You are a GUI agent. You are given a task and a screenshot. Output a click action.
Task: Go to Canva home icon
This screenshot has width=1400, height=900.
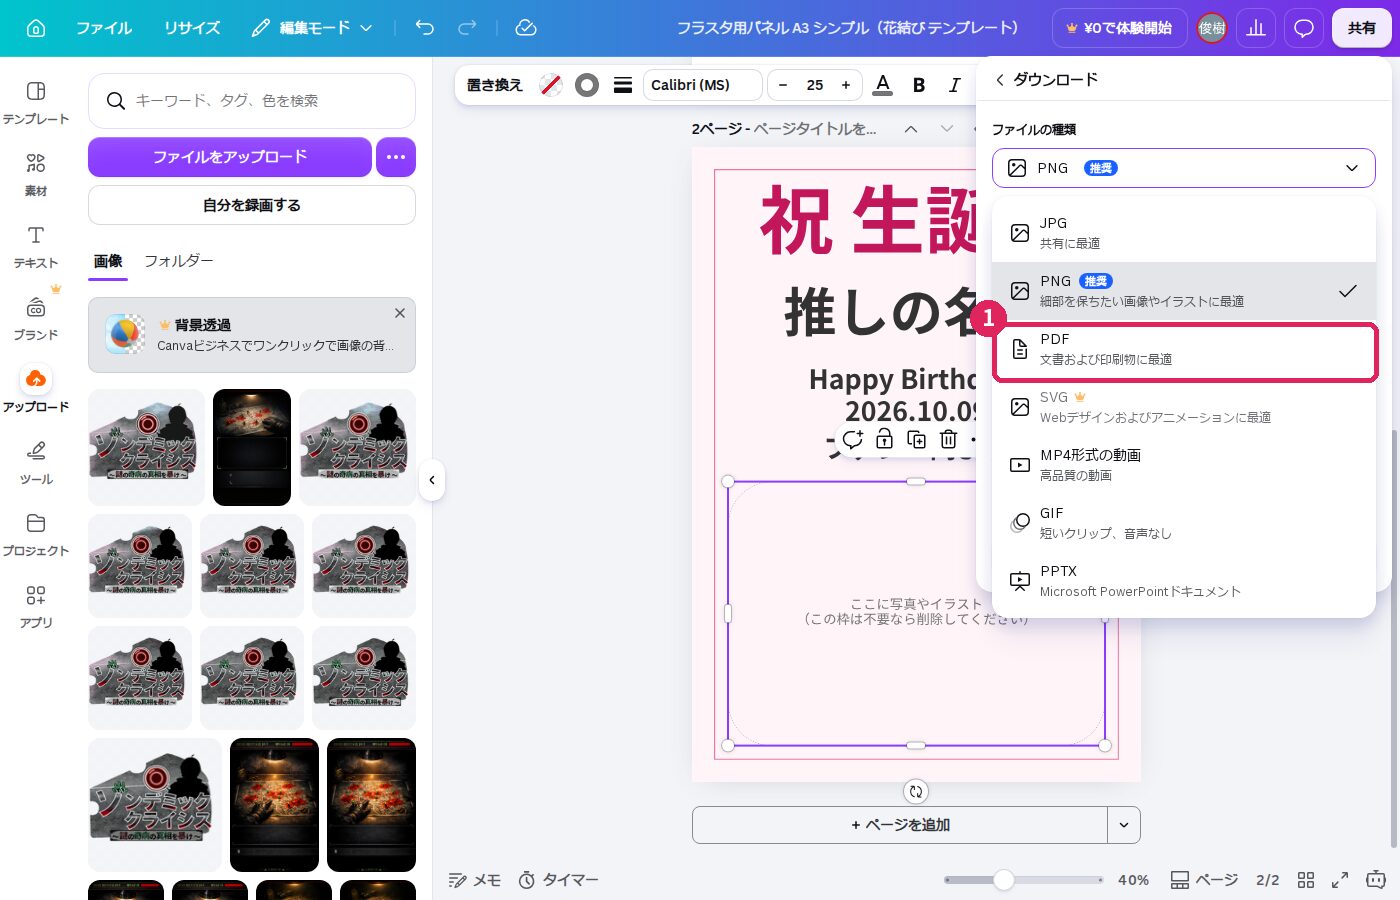tap(36, 28)
